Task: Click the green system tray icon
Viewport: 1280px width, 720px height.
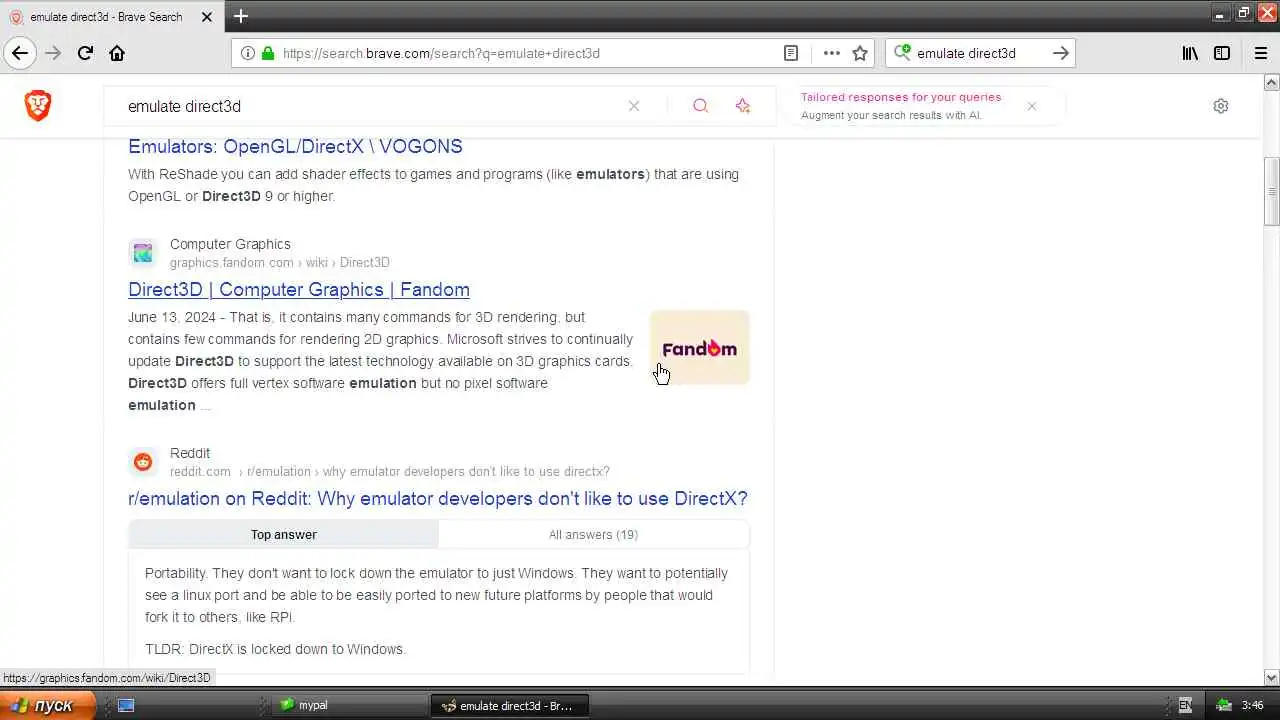Action: coord(1224,705)
